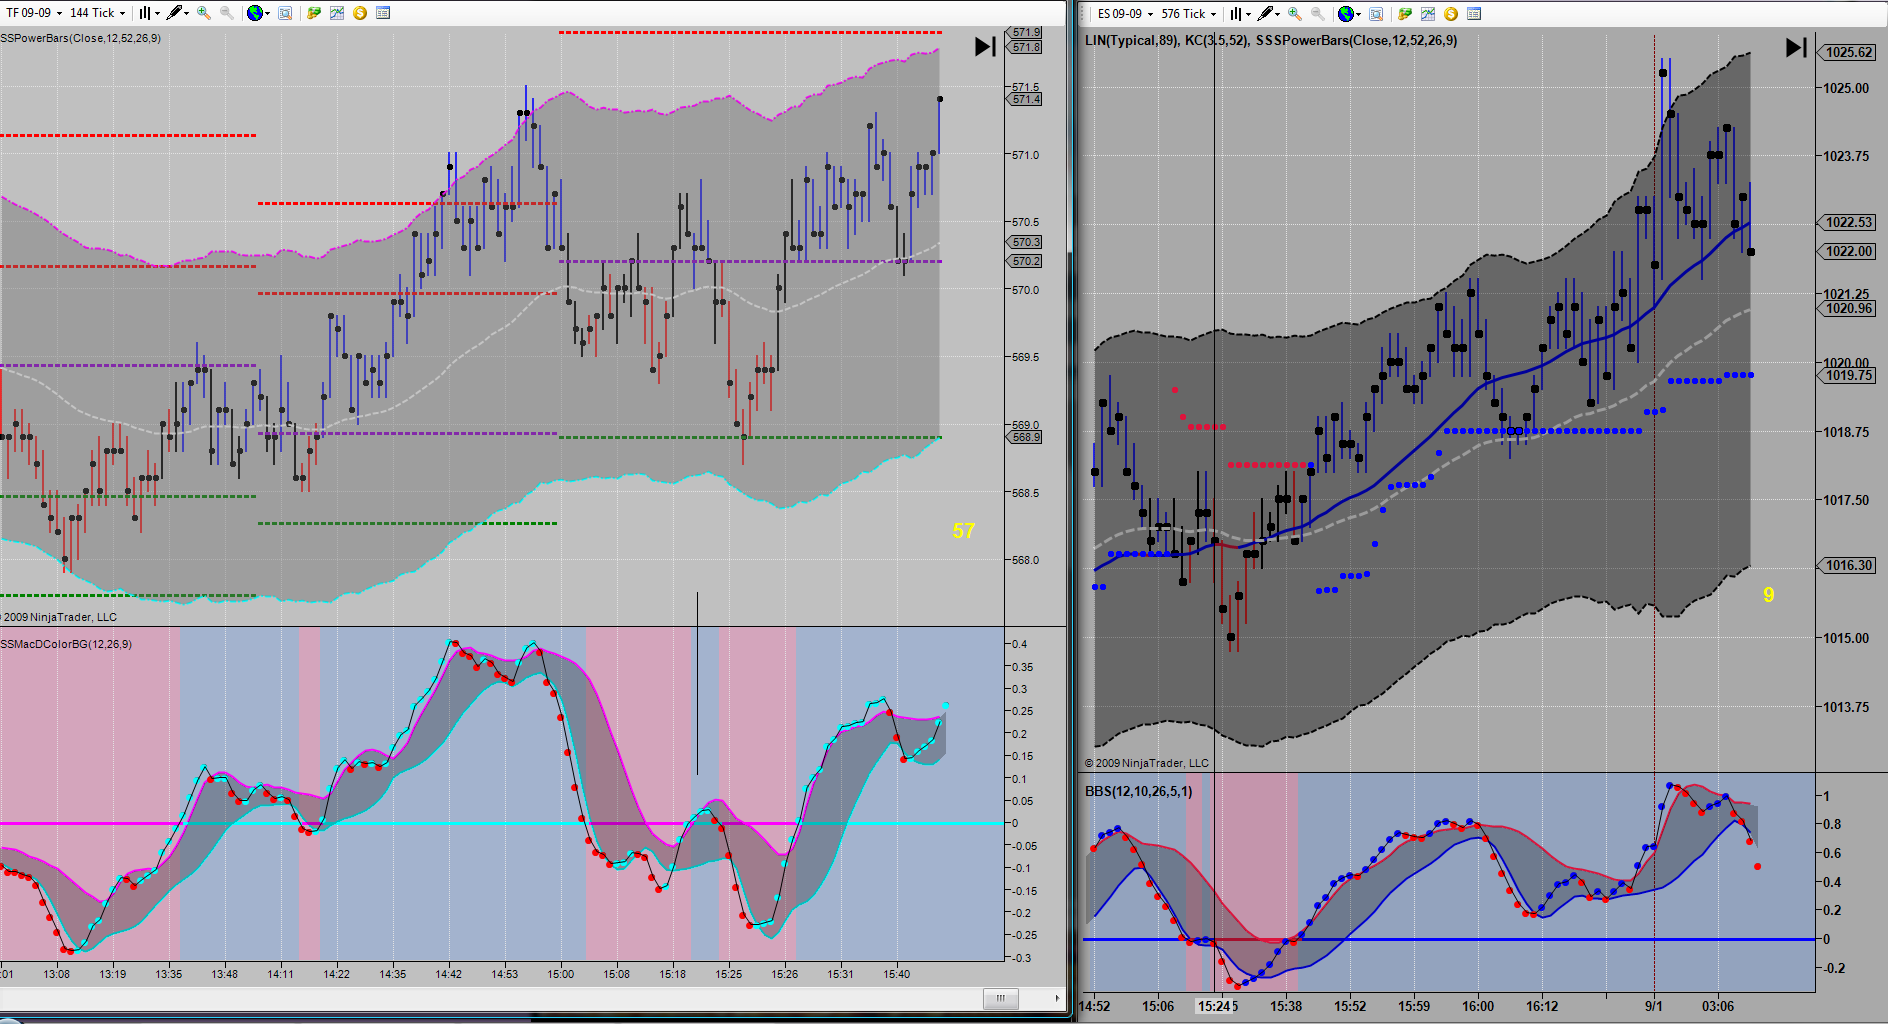Click gold dollar strategies icon in ES chart
This screenshot has width=1888, height=1024.
tap(1451, 14)
